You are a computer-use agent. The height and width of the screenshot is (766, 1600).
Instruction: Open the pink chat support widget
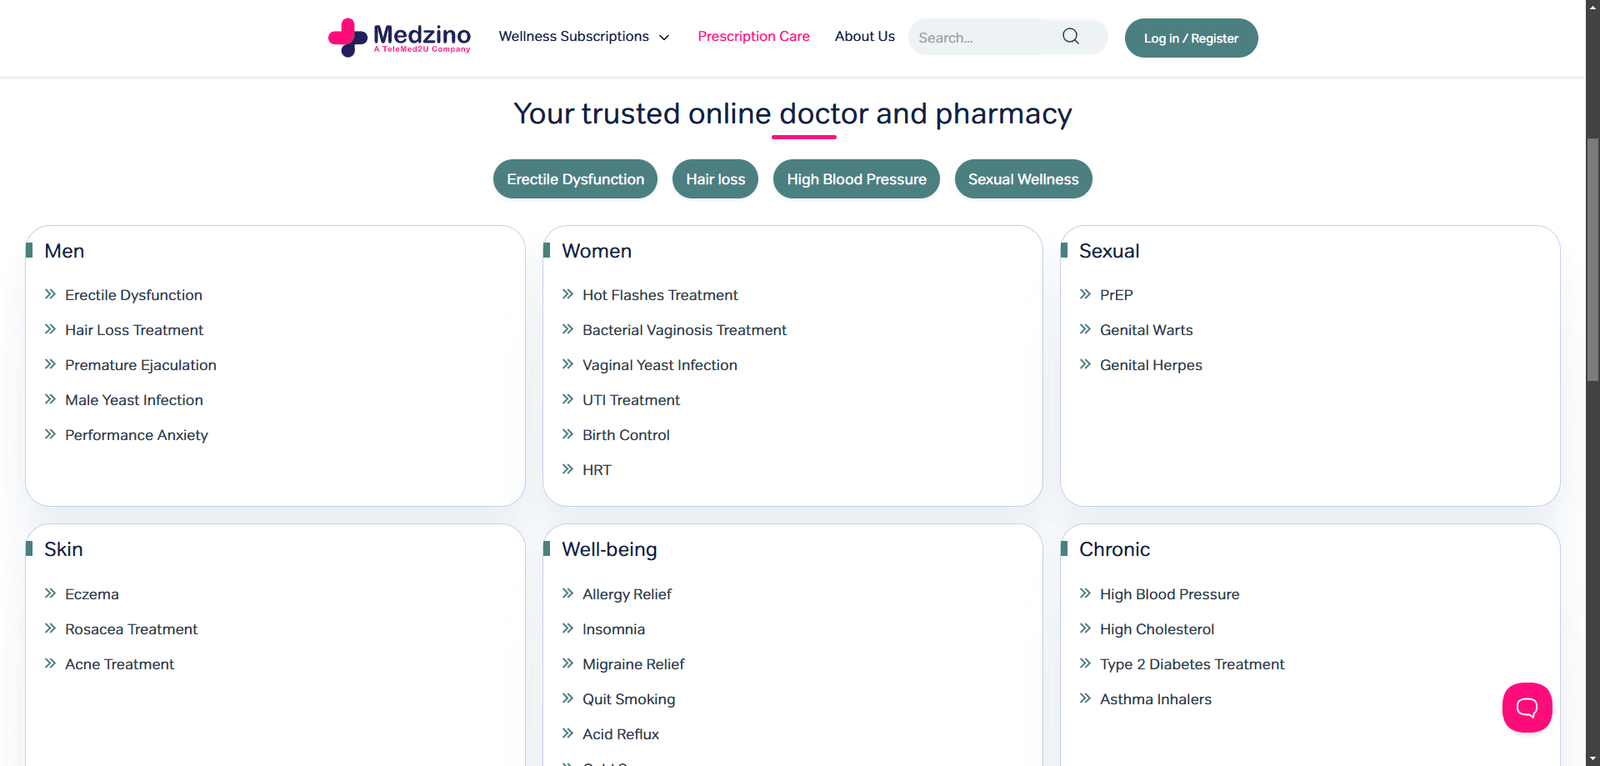1526,708
